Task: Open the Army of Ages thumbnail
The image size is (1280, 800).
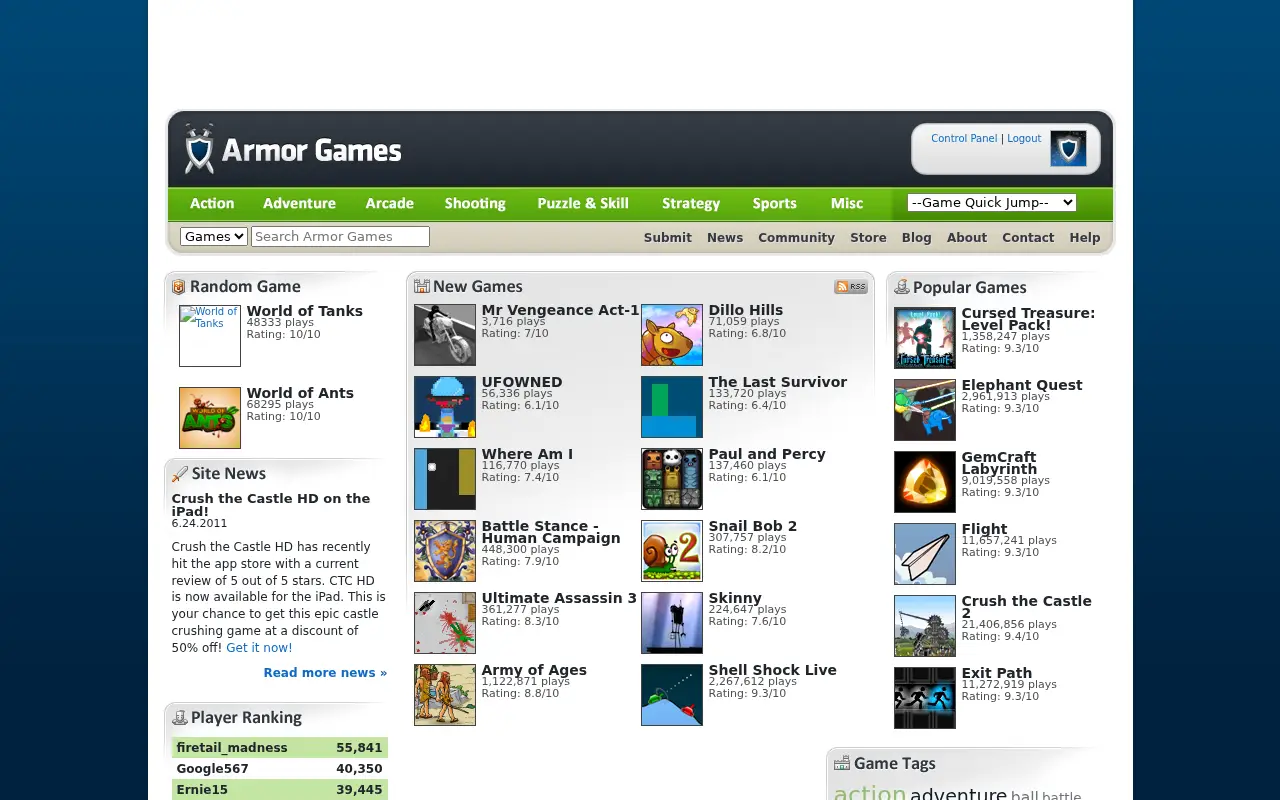Action: pyautogui.click(x=445, y=695)
